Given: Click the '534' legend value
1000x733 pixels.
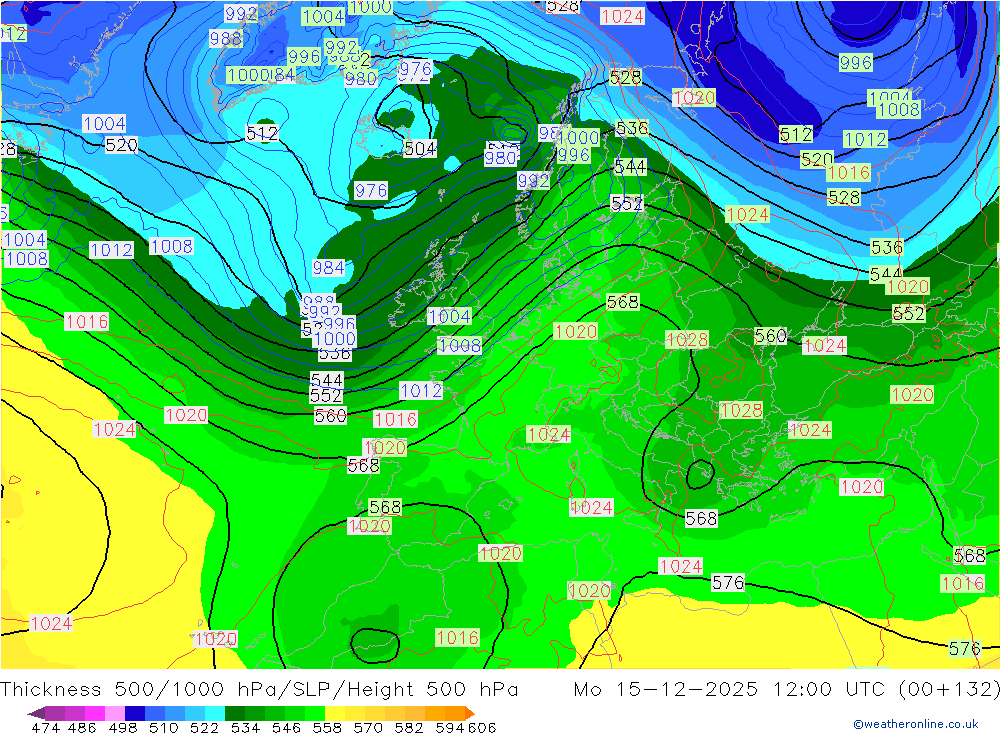Looking at the screenshot, I should (x=246, y=727).
